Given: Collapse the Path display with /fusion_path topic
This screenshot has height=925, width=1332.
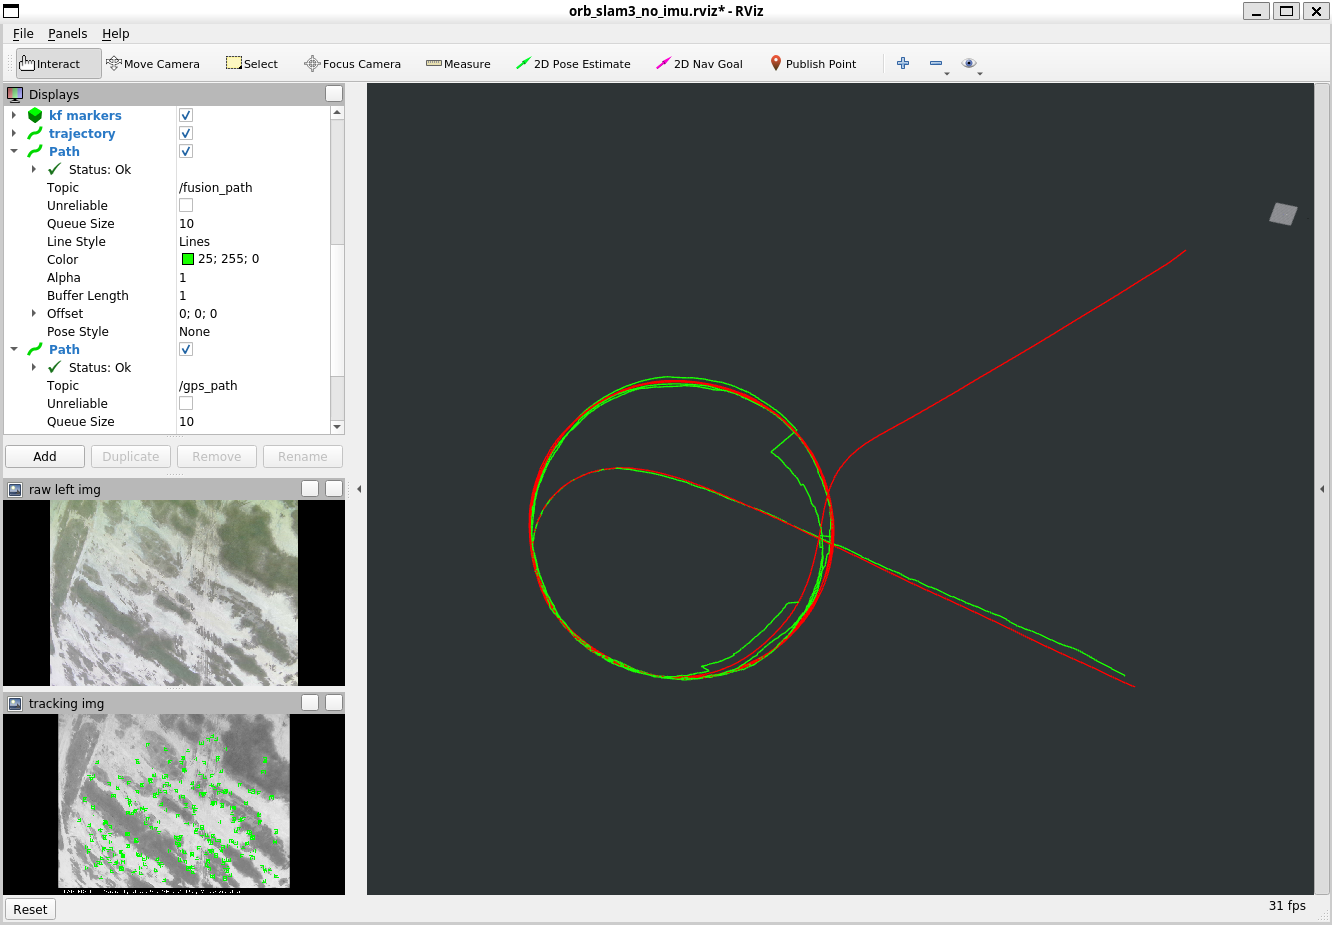Looking at the screenshot, I should coord(14,151).
